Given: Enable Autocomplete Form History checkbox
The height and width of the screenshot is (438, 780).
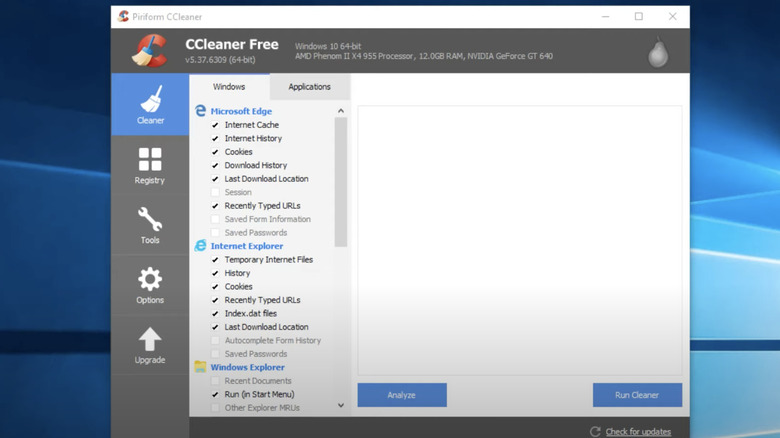Looking at the screenshot, I should [x=215, y=340].
